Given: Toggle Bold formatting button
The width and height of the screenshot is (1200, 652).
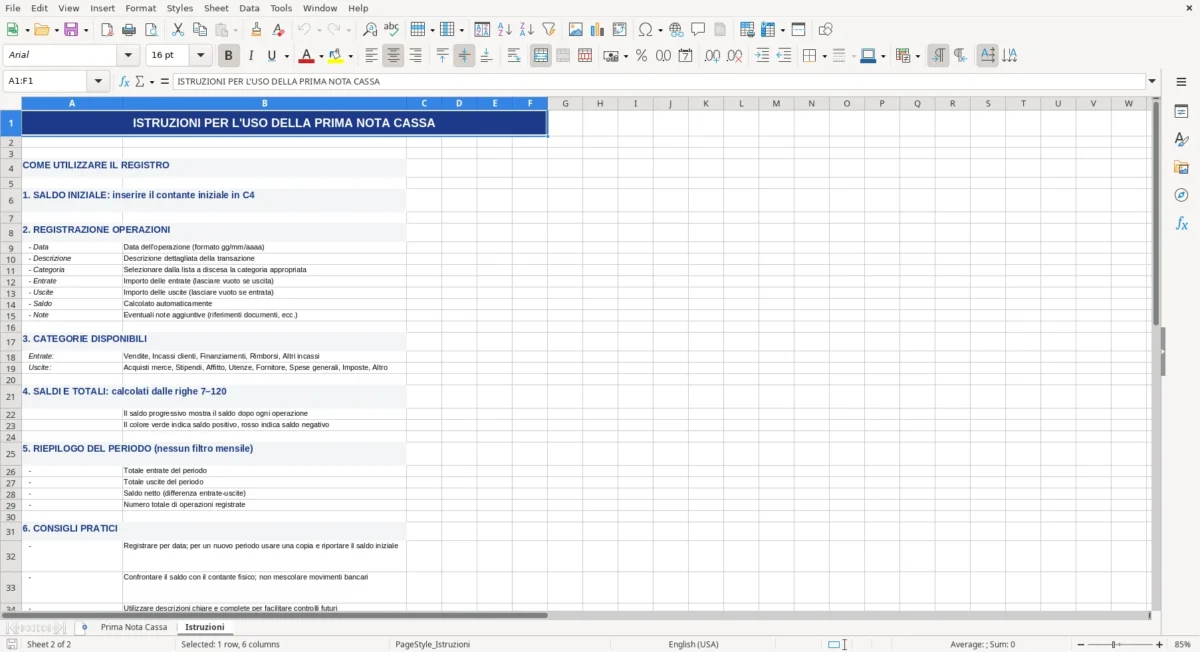Looking at the screenshot, I should (x=229, y=56).
